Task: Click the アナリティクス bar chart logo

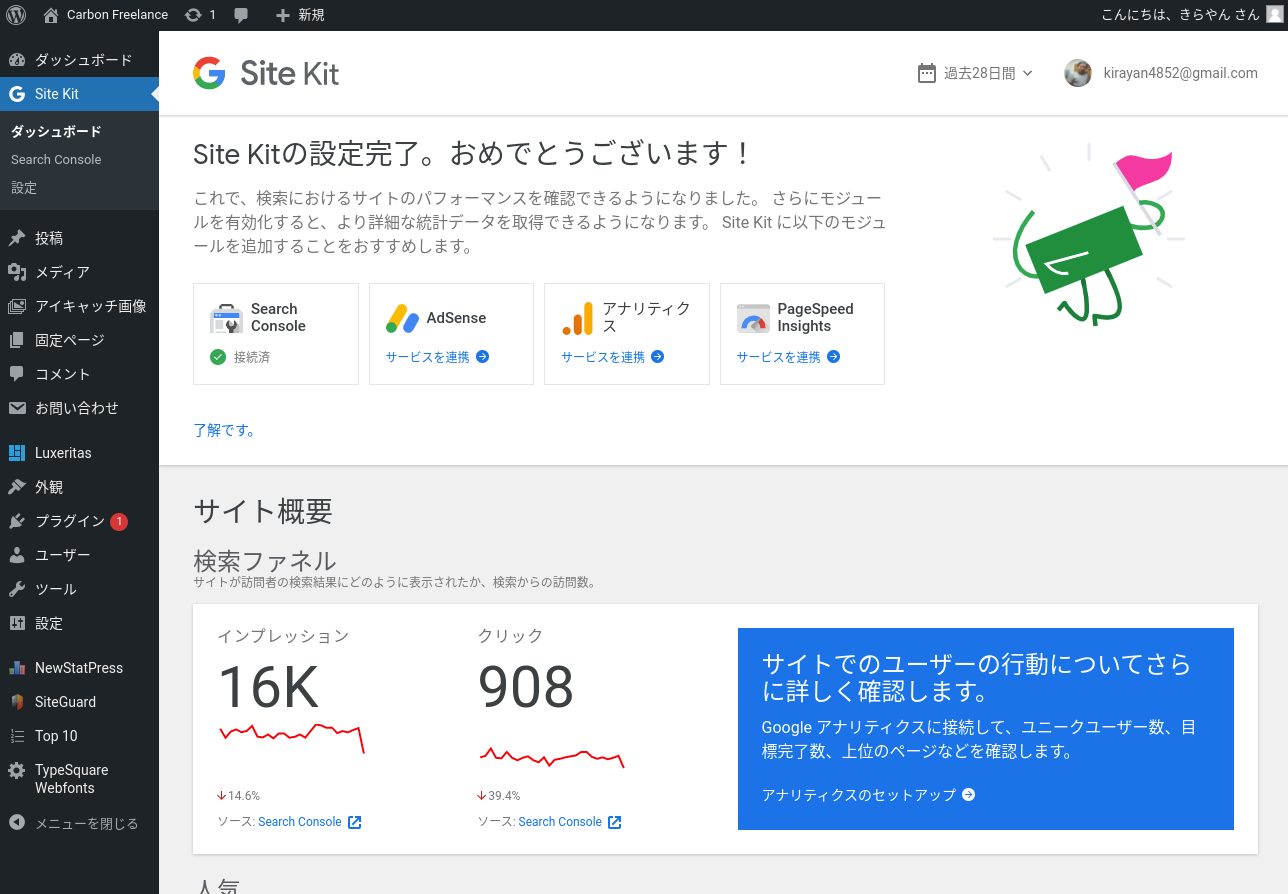Action: 577,318
